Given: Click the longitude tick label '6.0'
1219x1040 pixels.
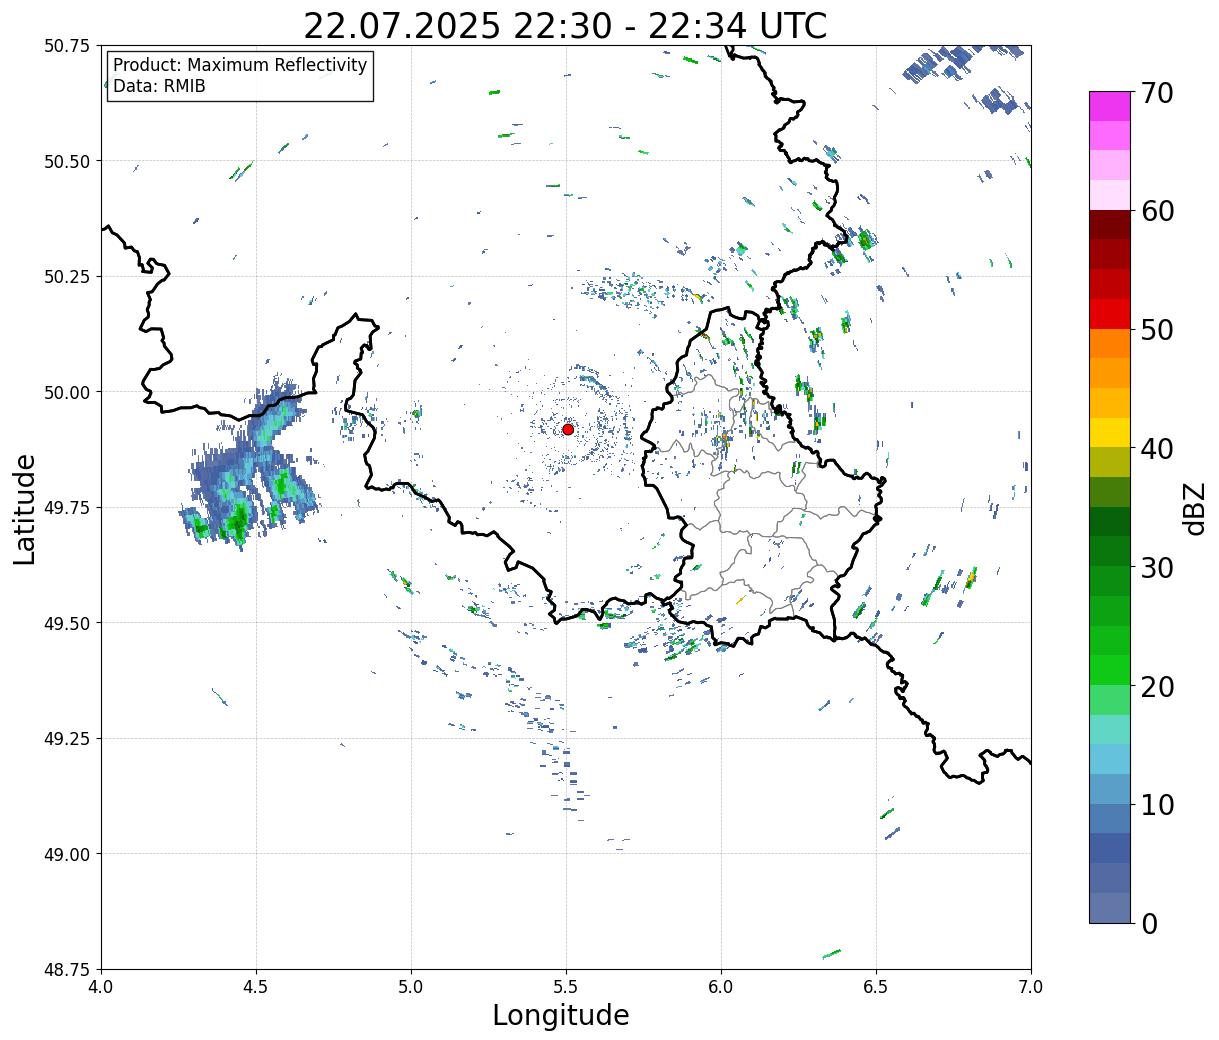Looking at the screenshot, I should 721,986.
